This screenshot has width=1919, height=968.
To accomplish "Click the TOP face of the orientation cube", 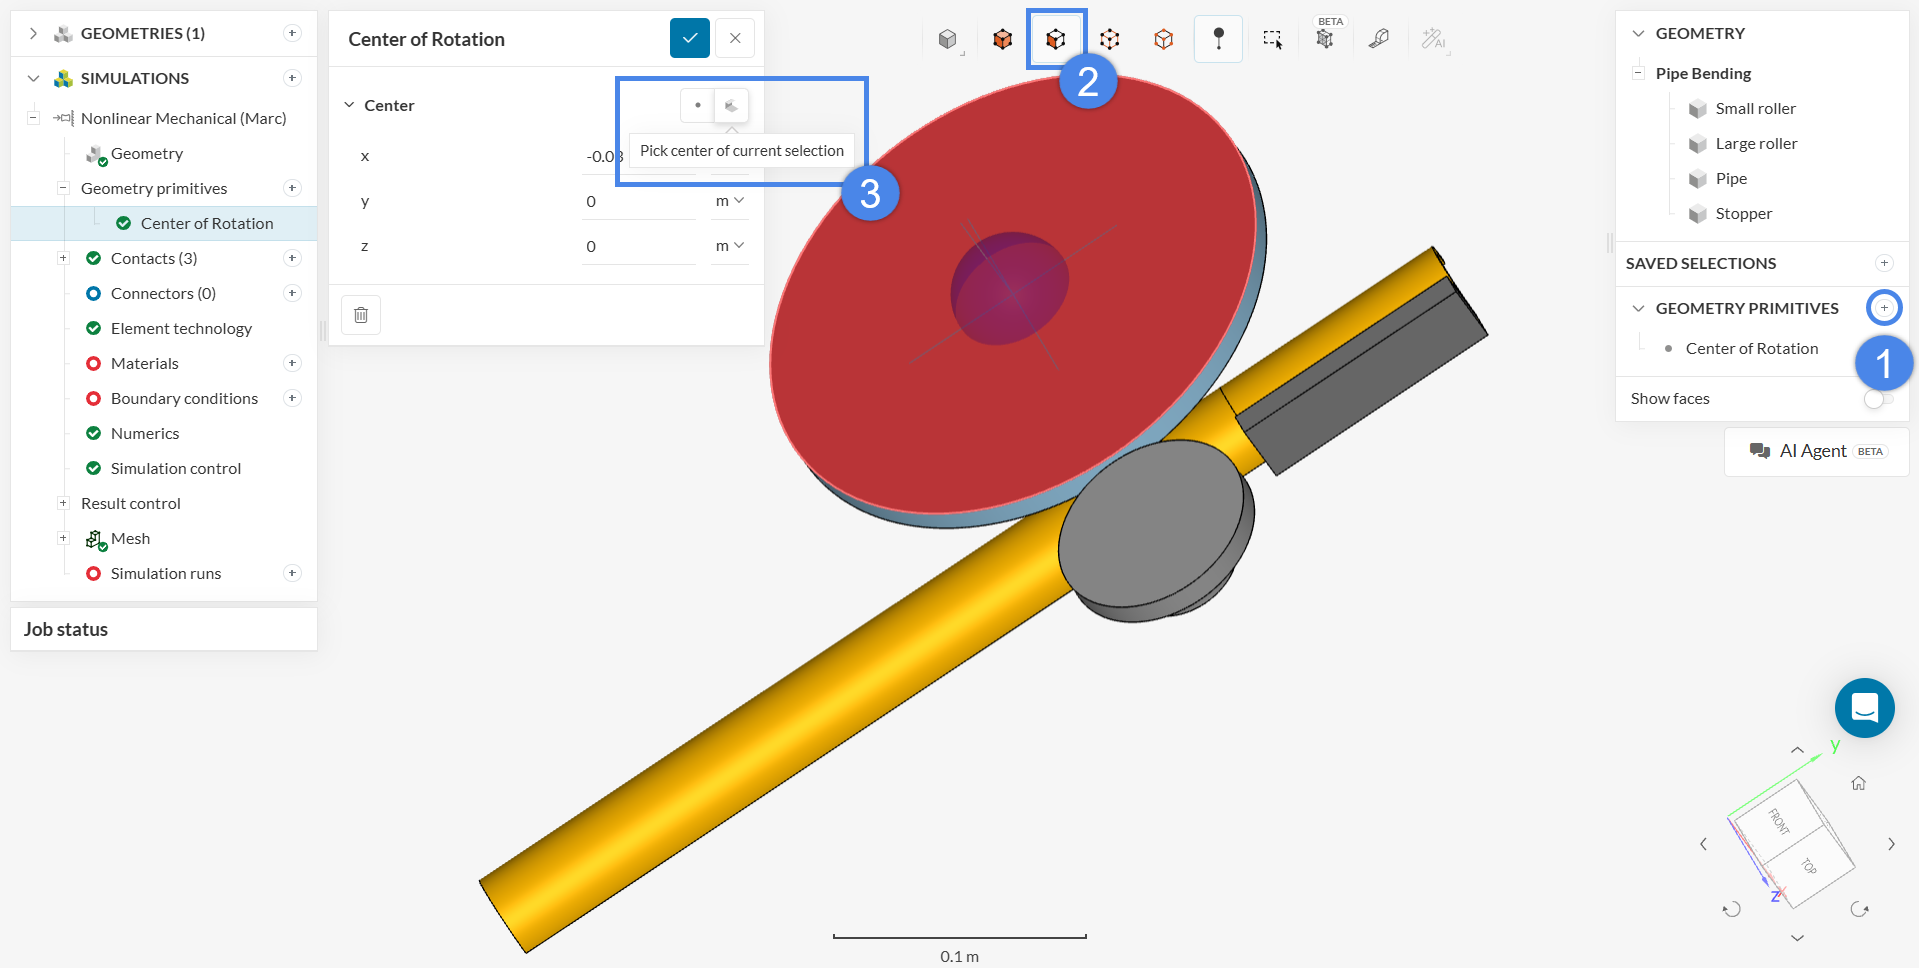I will [x=1808, y=866].
